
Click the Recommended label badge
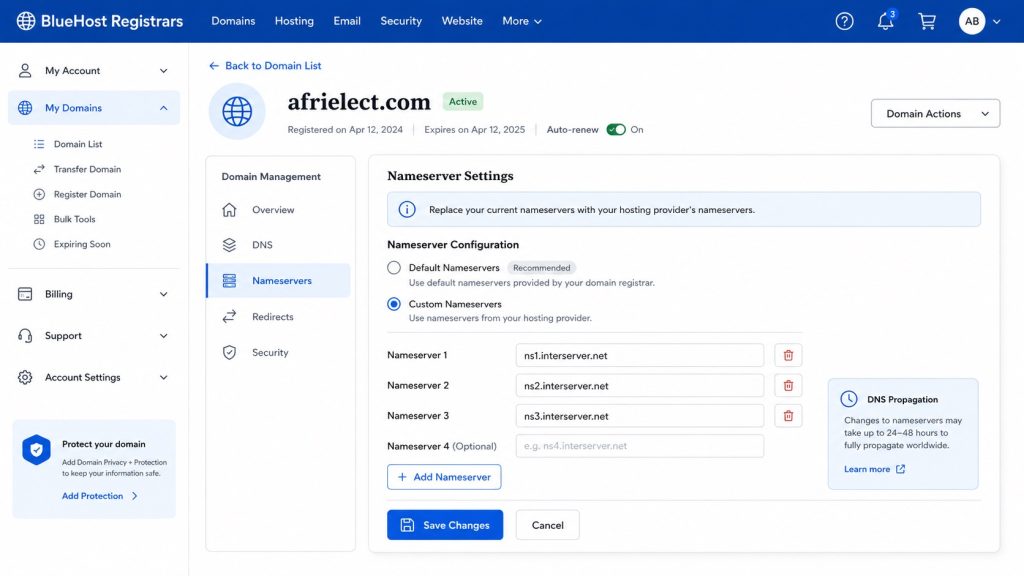pos(541,268)
